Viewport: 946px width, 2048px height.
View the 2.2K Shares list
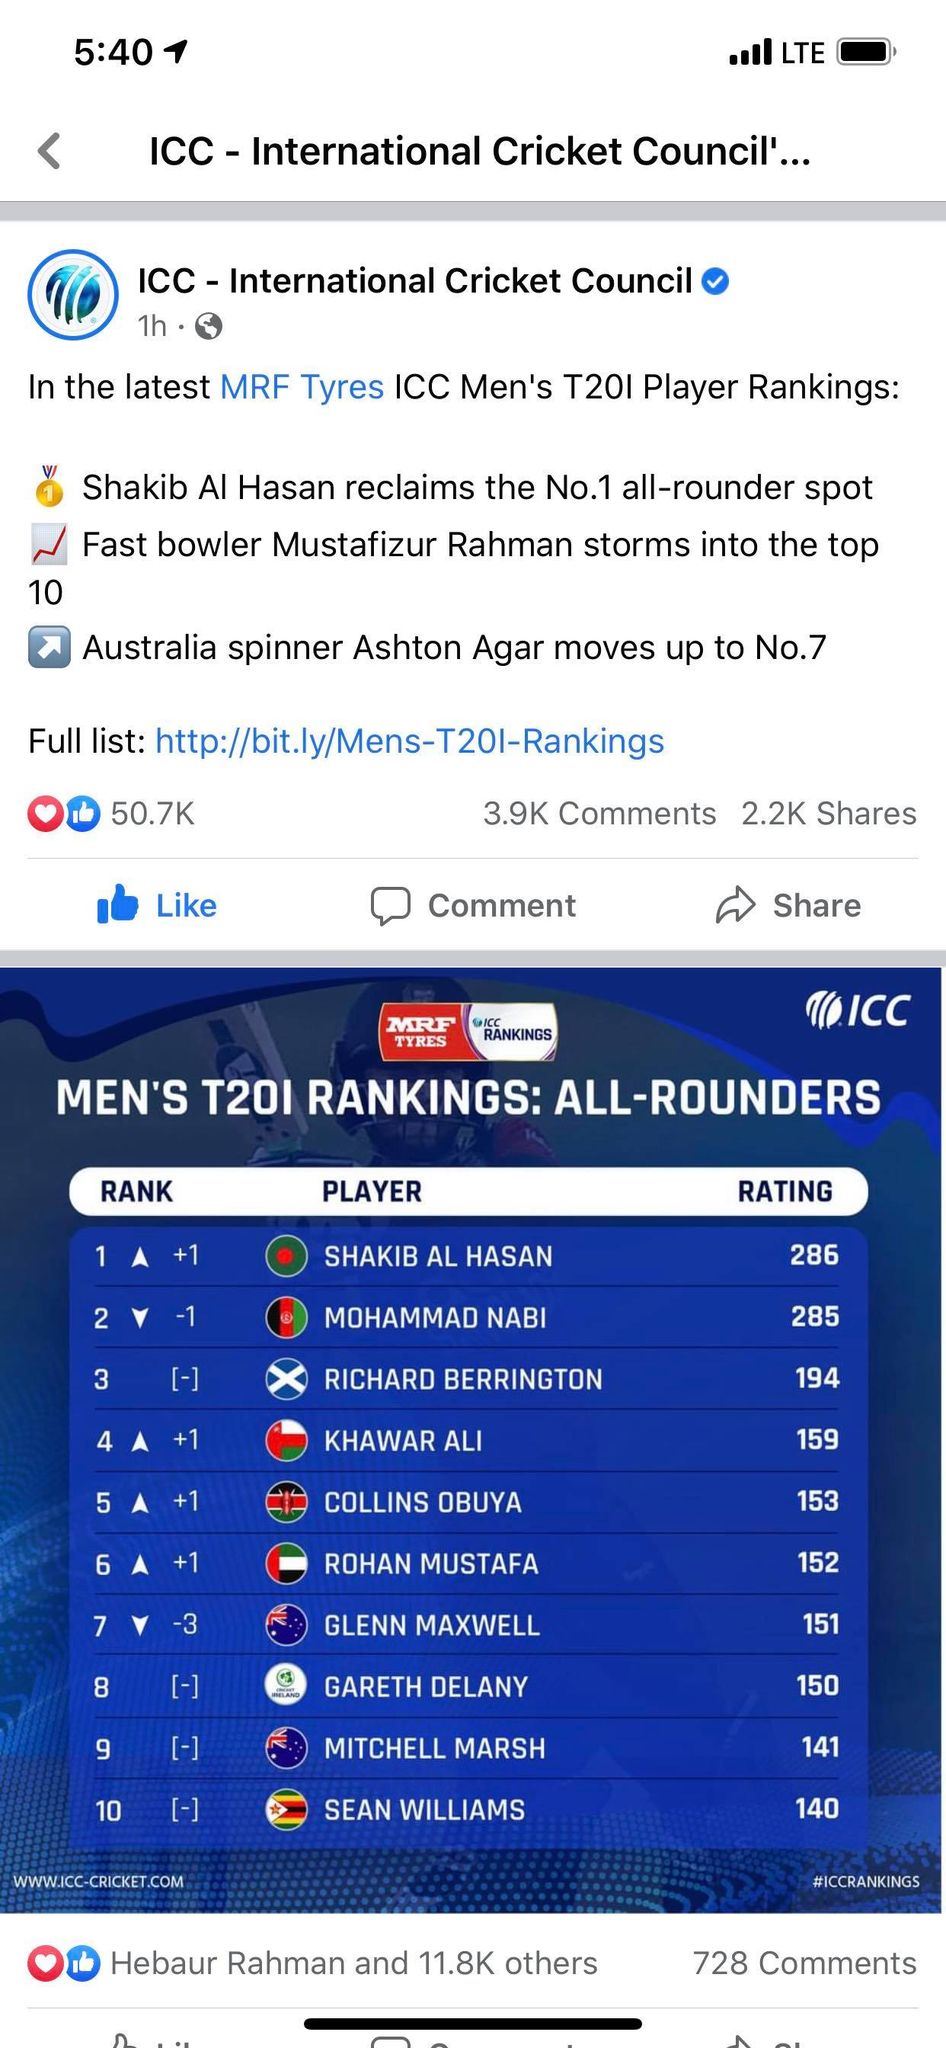pyautogui.click(x=828, y=814)
